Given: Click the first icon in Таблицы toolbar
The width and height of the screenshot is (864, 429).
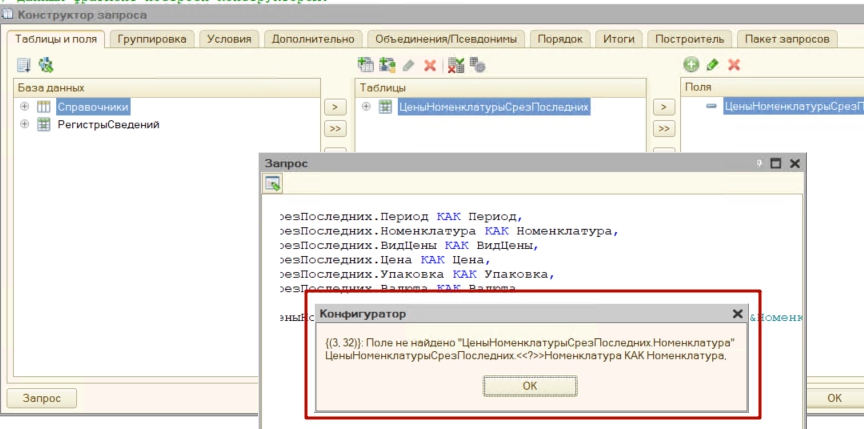Looking at the screenshot, I should pos(365,65).
